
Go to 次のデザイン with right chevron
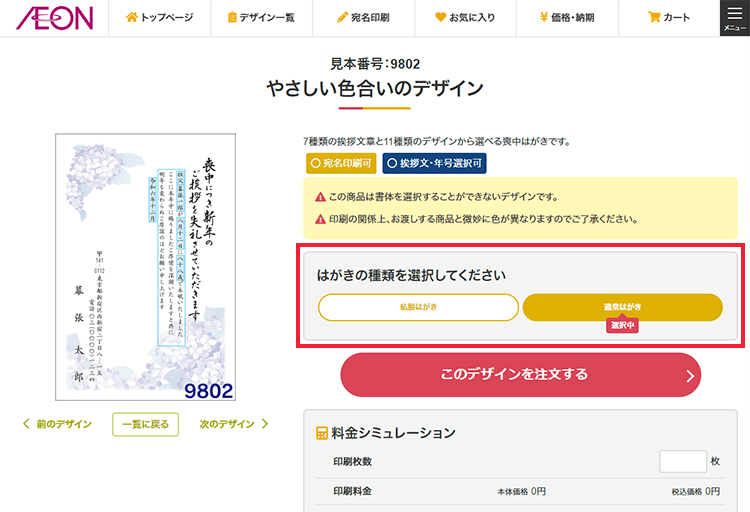tap(234, 424)
